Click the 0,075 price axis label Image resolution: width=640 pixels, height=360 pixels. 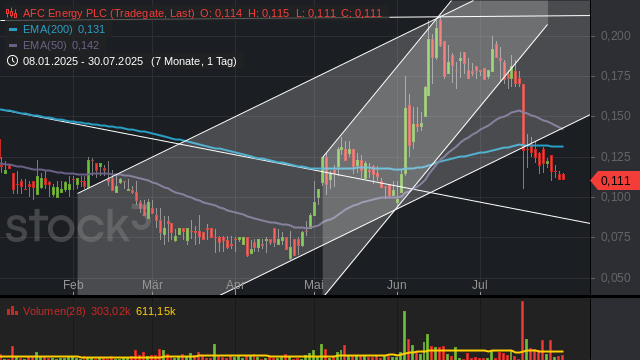tap(616, 237)
